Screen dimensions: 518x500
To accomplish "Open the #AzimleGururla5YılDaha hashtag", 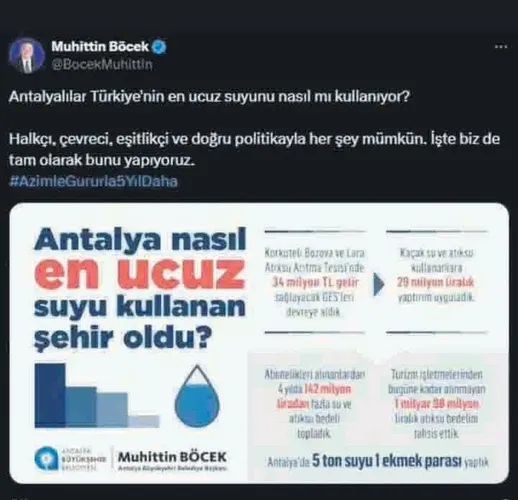I will click(93, 181).
